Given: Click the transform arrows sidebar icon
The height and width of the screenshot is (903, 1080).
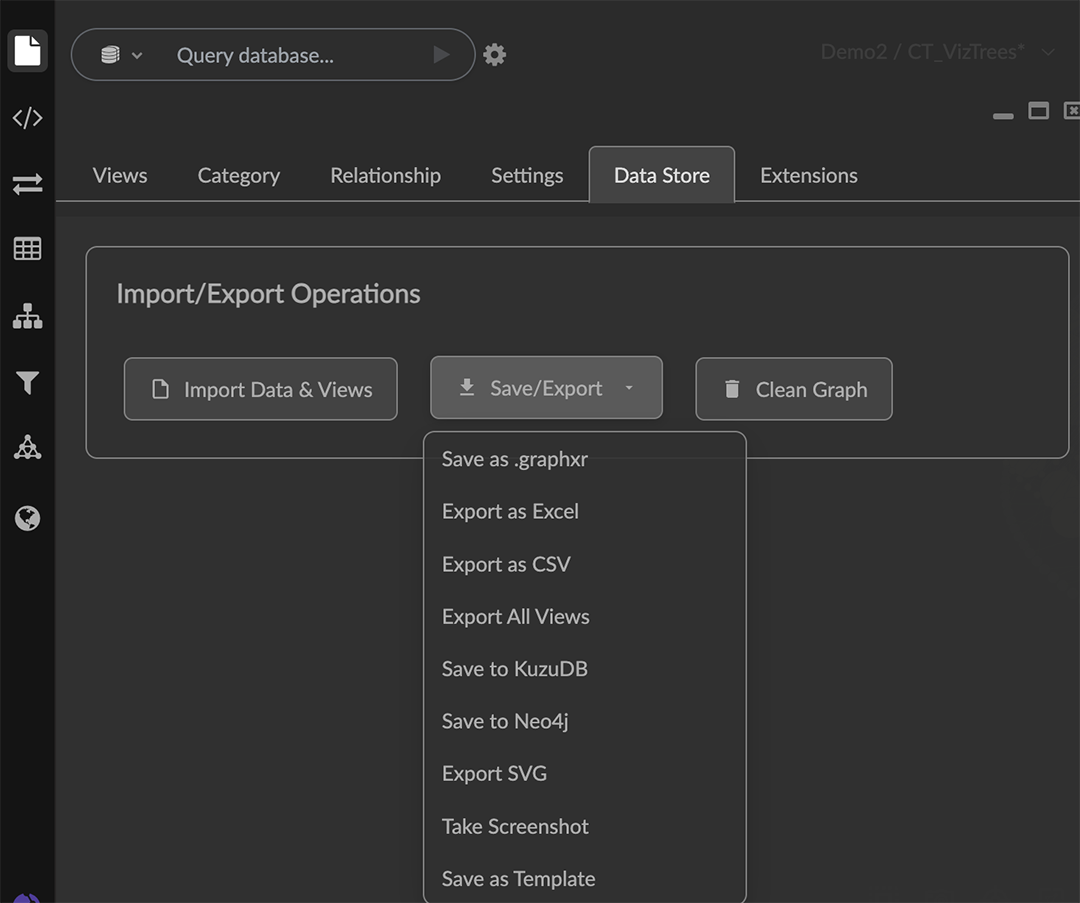Looking at the screenshot, I should coord(27,184).
